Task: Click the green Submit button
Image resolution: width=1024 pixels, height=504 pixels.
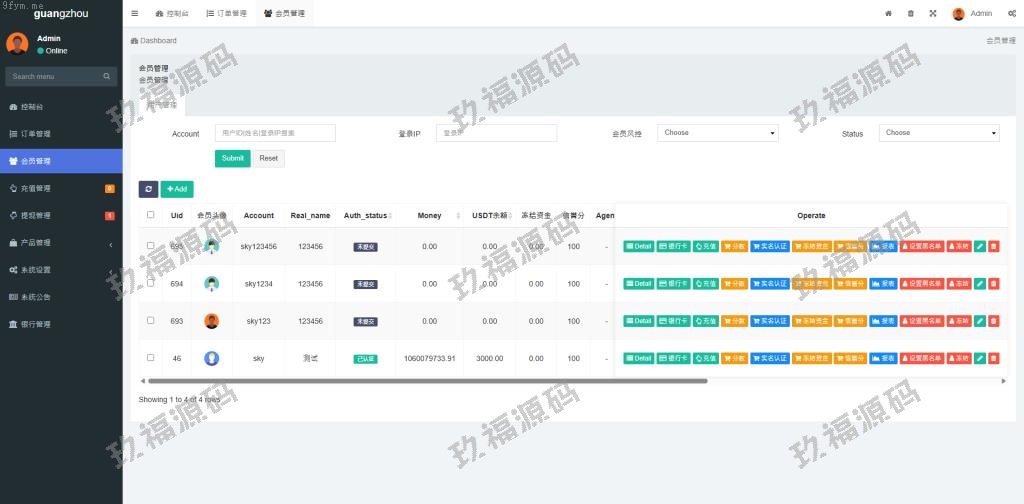Action: [232, 158]
